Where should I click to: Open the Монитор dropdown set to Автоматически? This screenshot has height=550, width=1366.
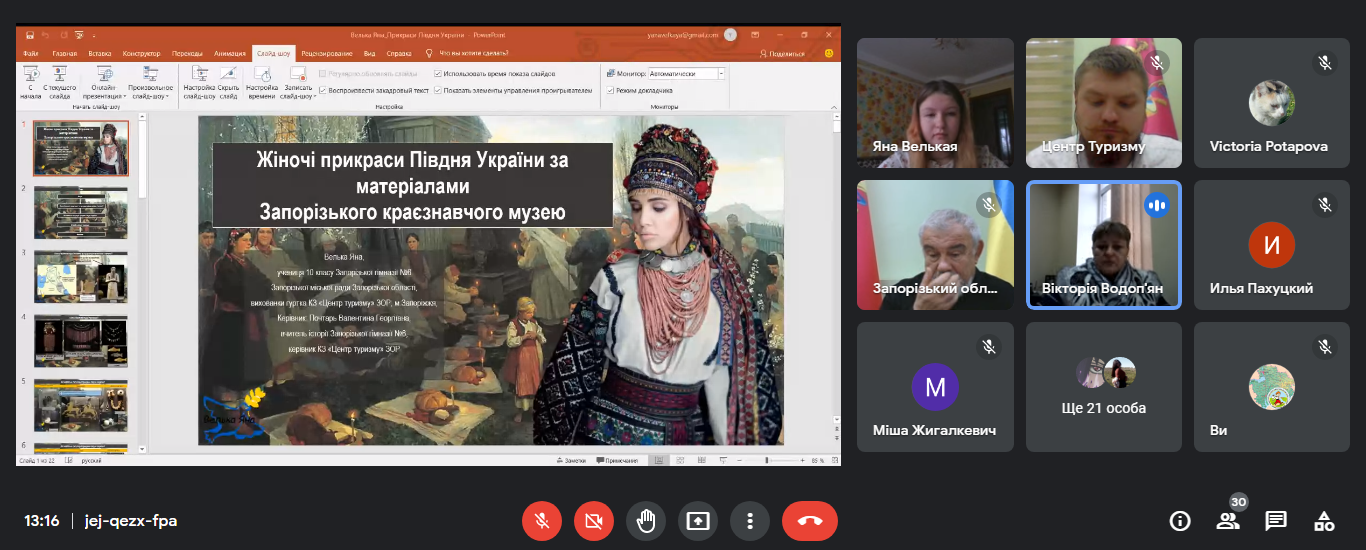(721, 74)
